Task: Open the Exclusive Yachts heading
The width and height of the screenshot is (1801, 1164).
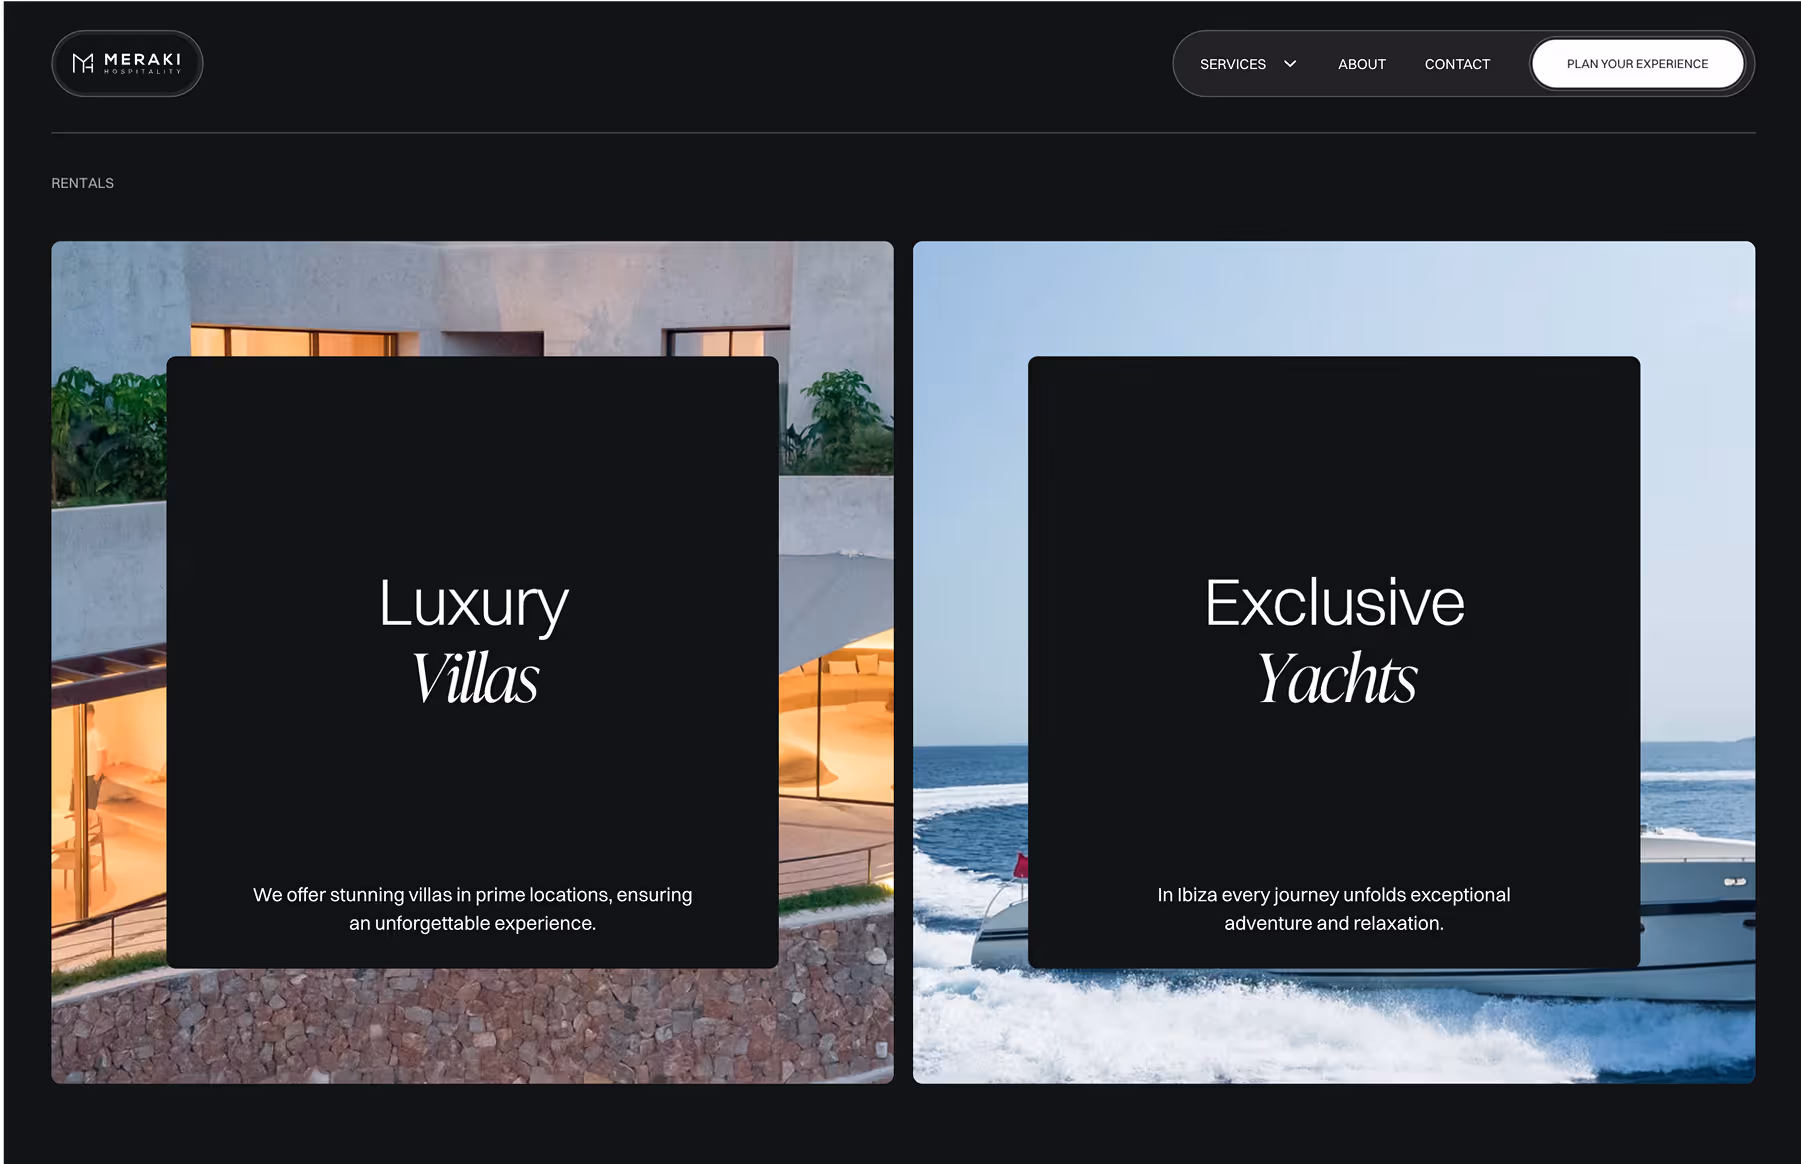Action: [x=1334, y=640]
